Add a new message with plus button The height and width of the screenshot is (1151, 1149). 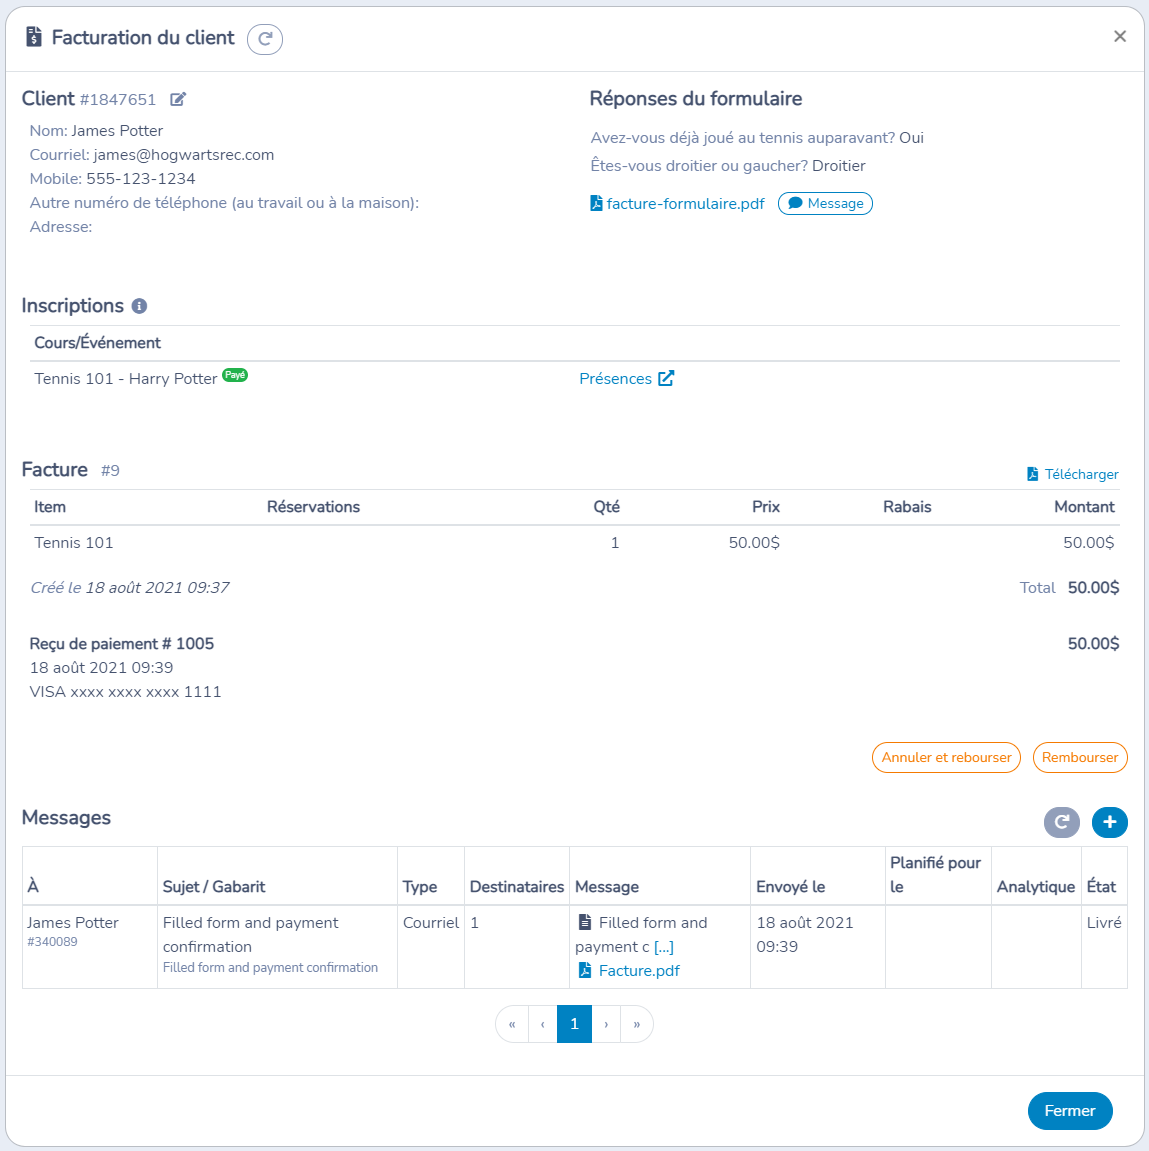point(1109,822)
